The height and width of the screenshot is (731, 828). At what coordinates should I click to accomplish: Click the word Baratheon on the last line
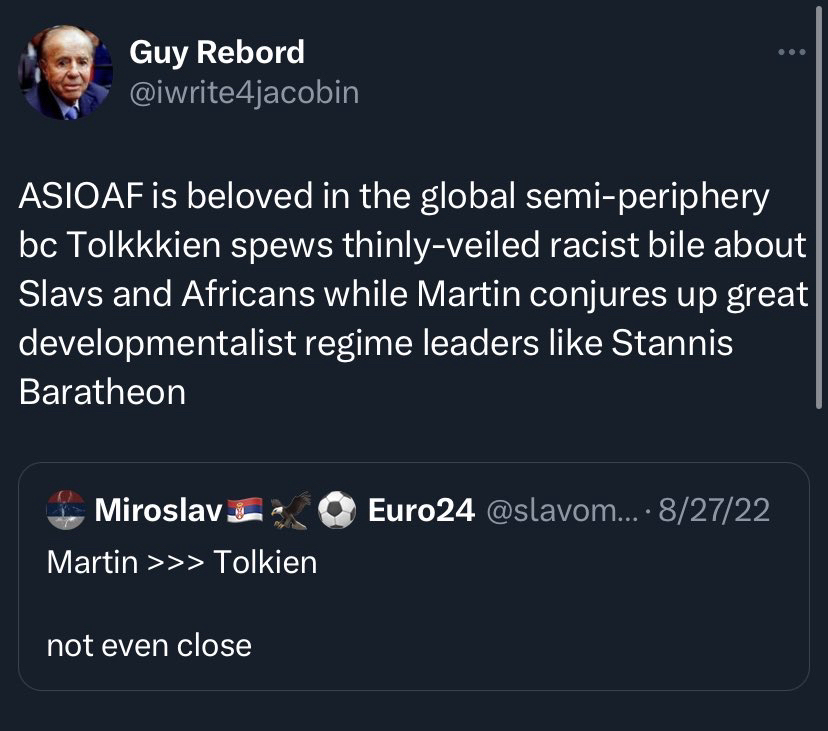coord(102,391)
